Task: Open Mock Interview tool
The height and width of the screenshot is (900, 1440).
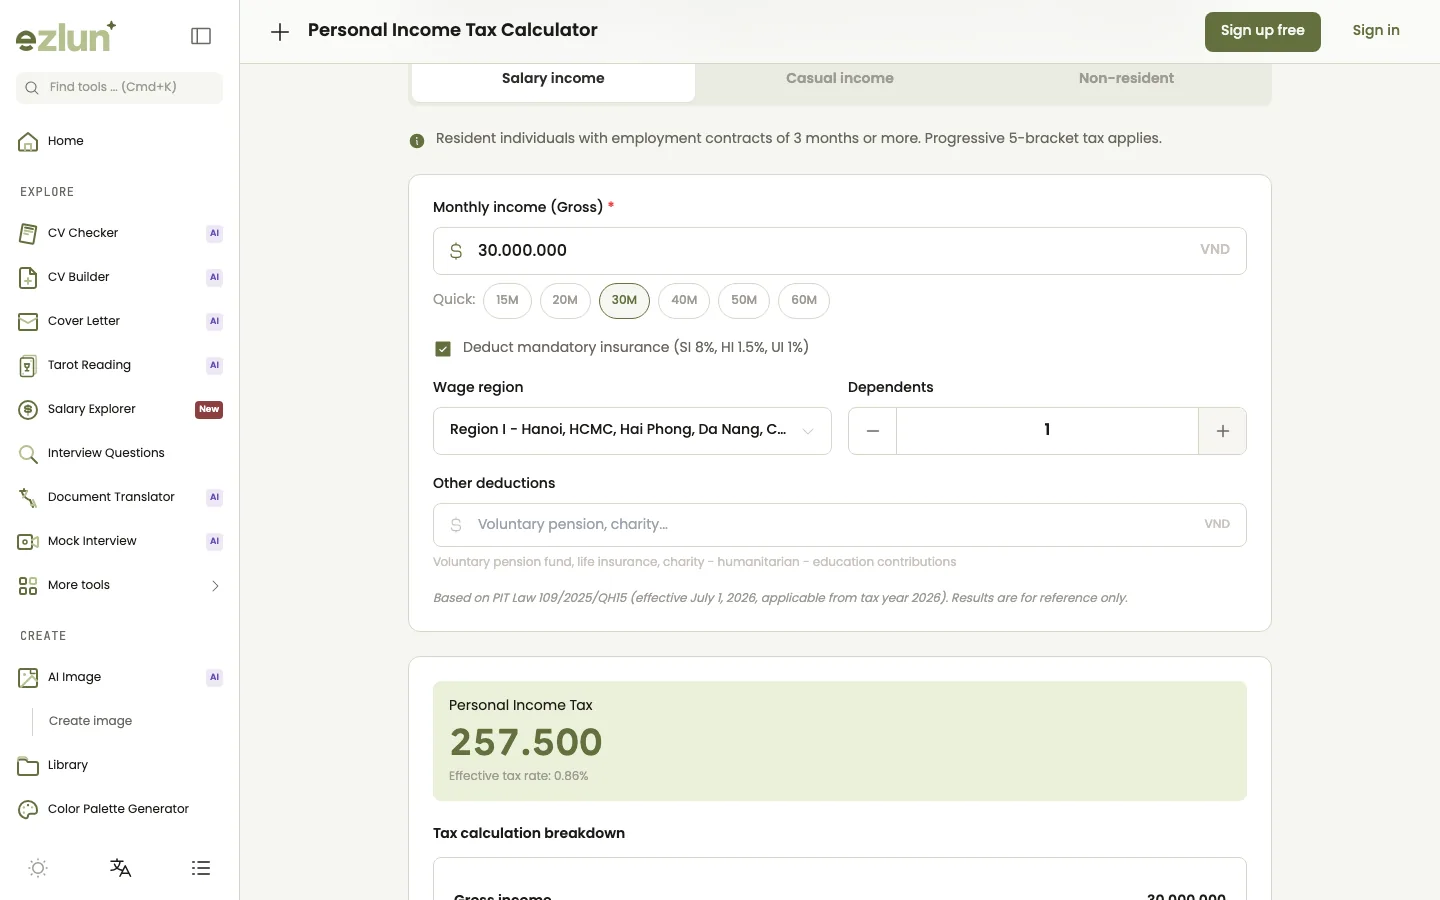Action: (x=119, y=541)
